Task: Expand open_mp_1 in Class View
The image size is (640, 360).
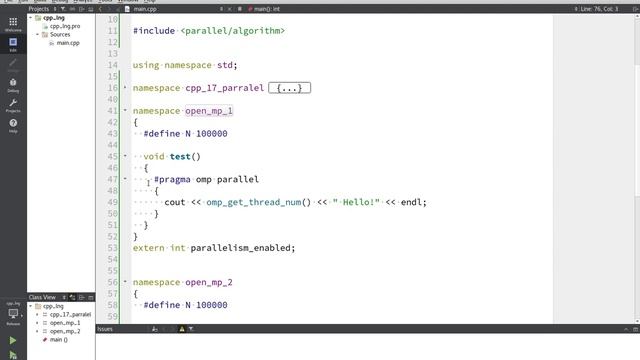Action: point(38,323)
